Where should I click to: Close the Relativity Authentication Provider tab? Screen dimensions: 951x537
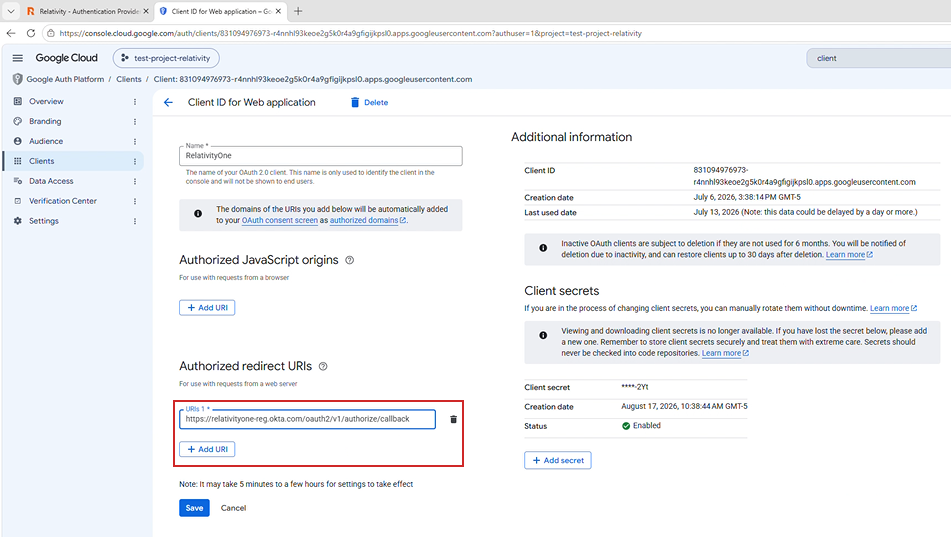146,12
